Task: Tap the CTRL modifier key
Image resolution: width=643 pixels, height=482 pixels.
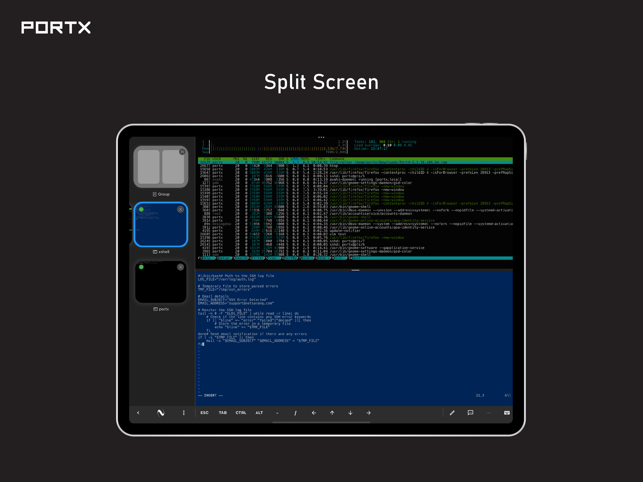Action: [x=241, y=413]
